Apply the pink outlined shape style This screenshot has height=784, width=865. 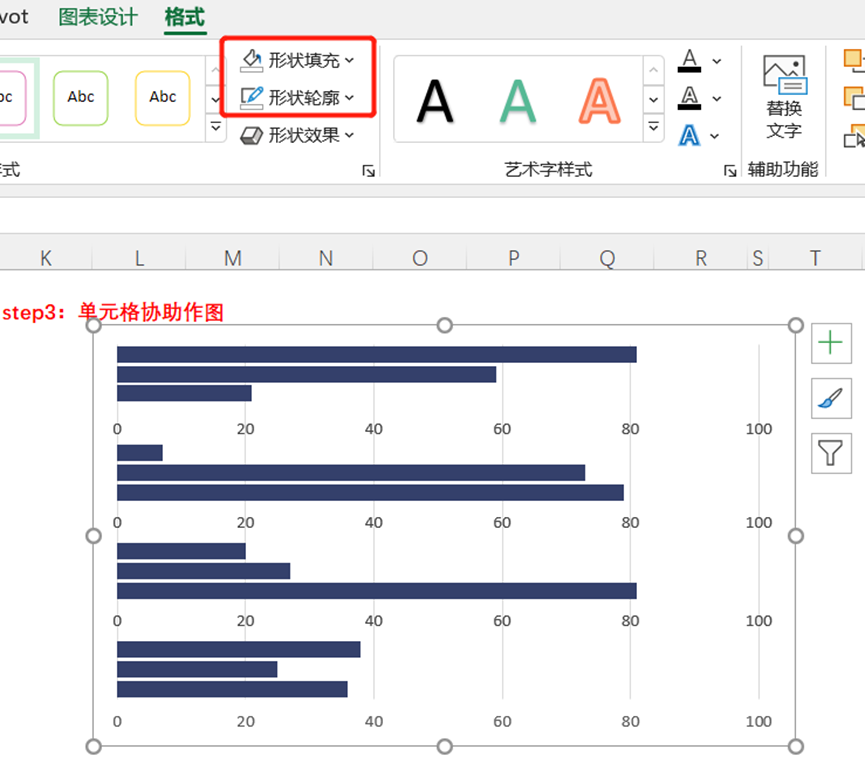click(11, 98)
